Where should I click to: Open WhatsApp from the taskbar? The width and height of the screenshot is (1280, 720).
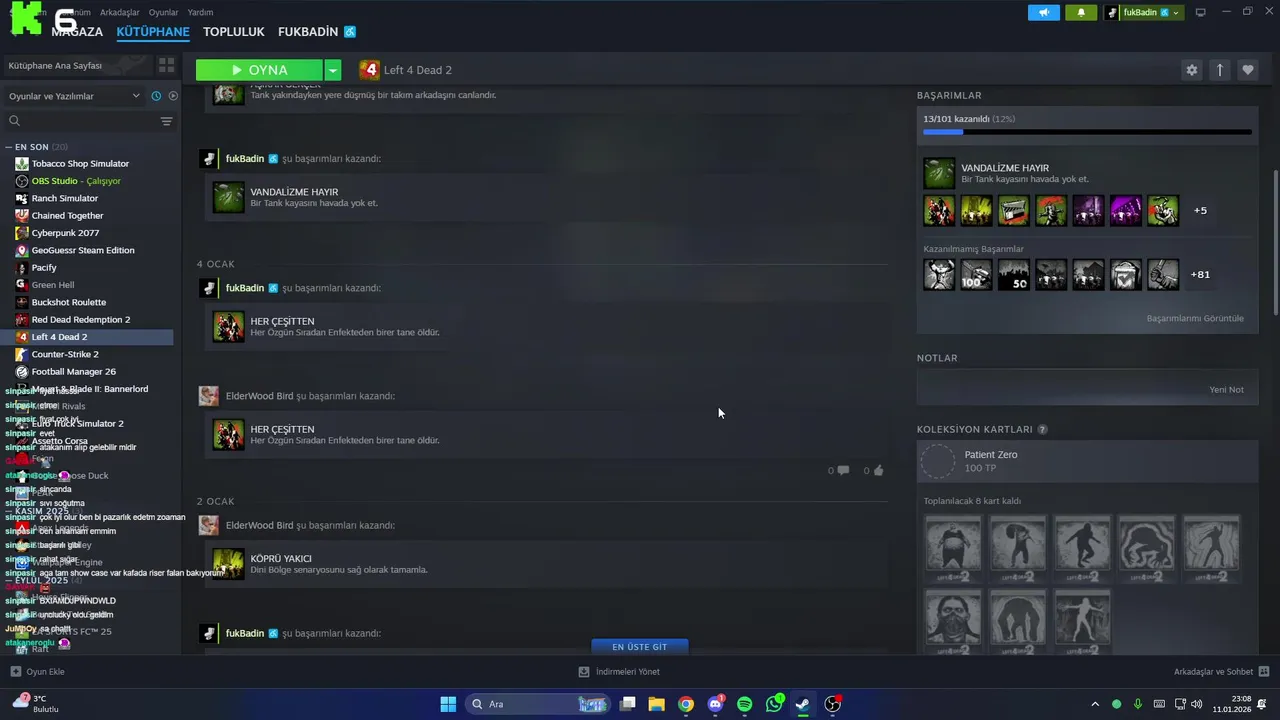(774, 704)
